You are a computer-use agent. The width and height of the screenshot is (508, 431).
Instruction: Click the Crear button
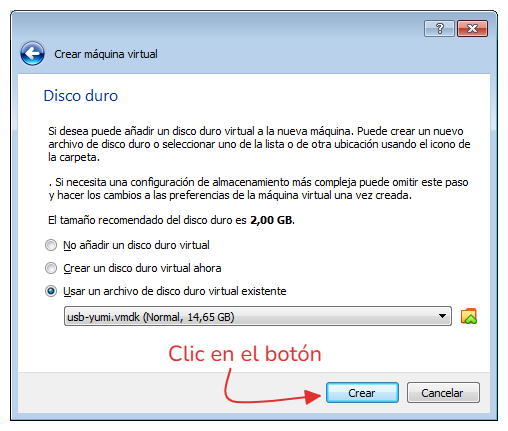coord(362,393)
